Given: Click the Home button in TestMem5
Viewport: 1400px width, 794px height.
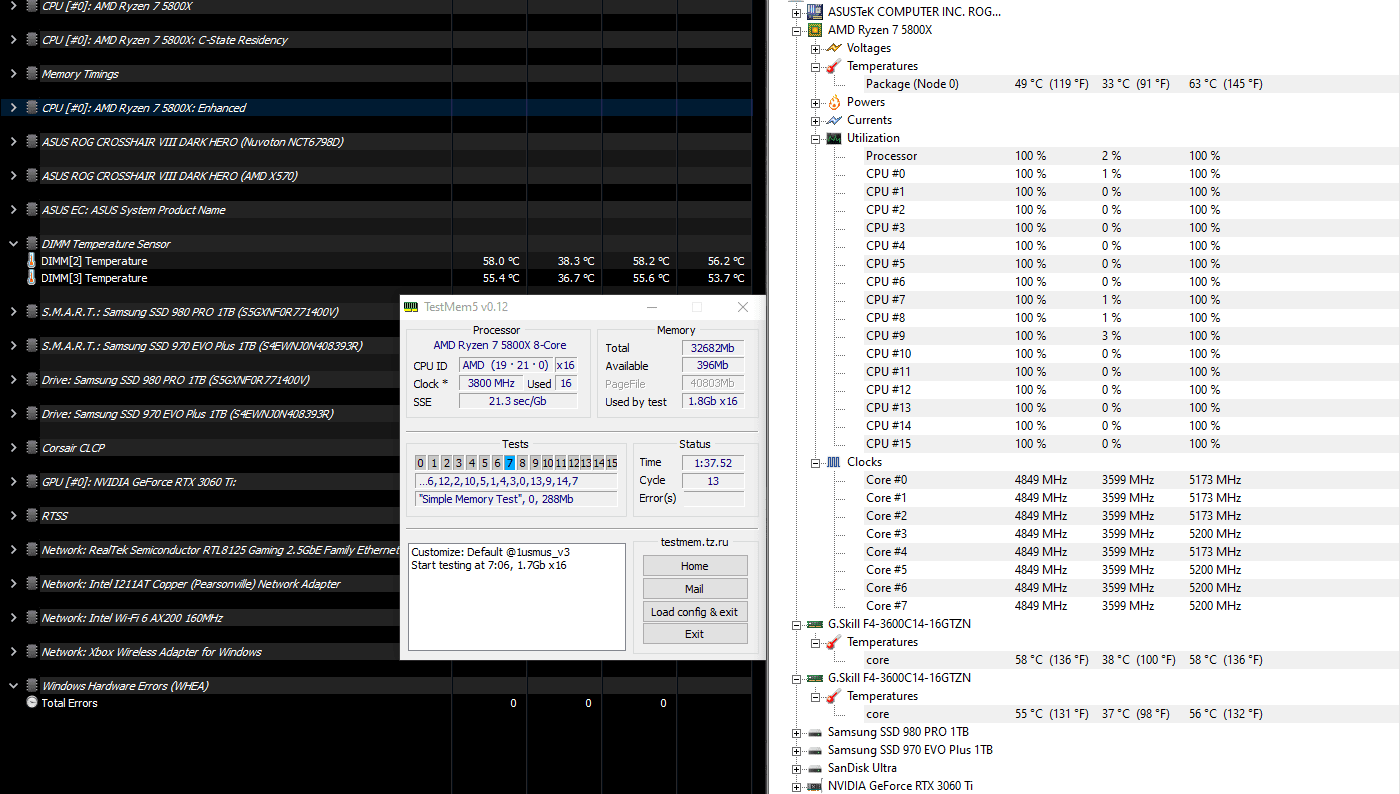Looking at the screenshot, I should coord(695,566).
